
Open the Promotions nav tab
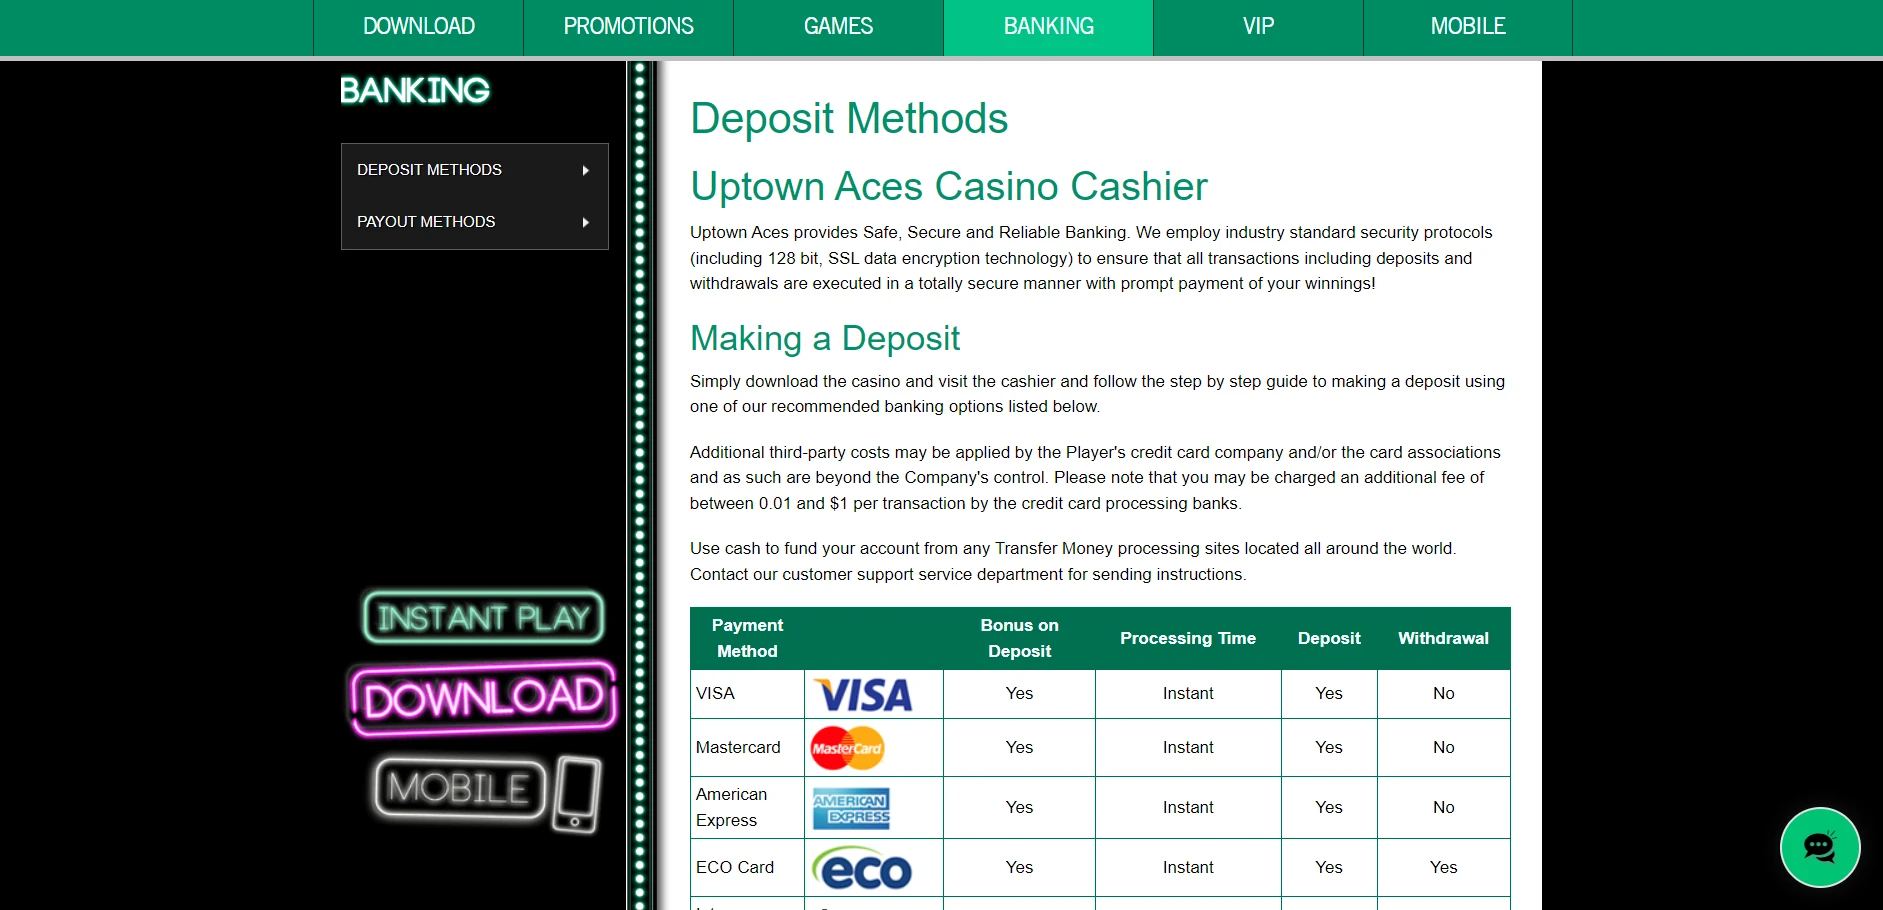(x=628, y=27)
